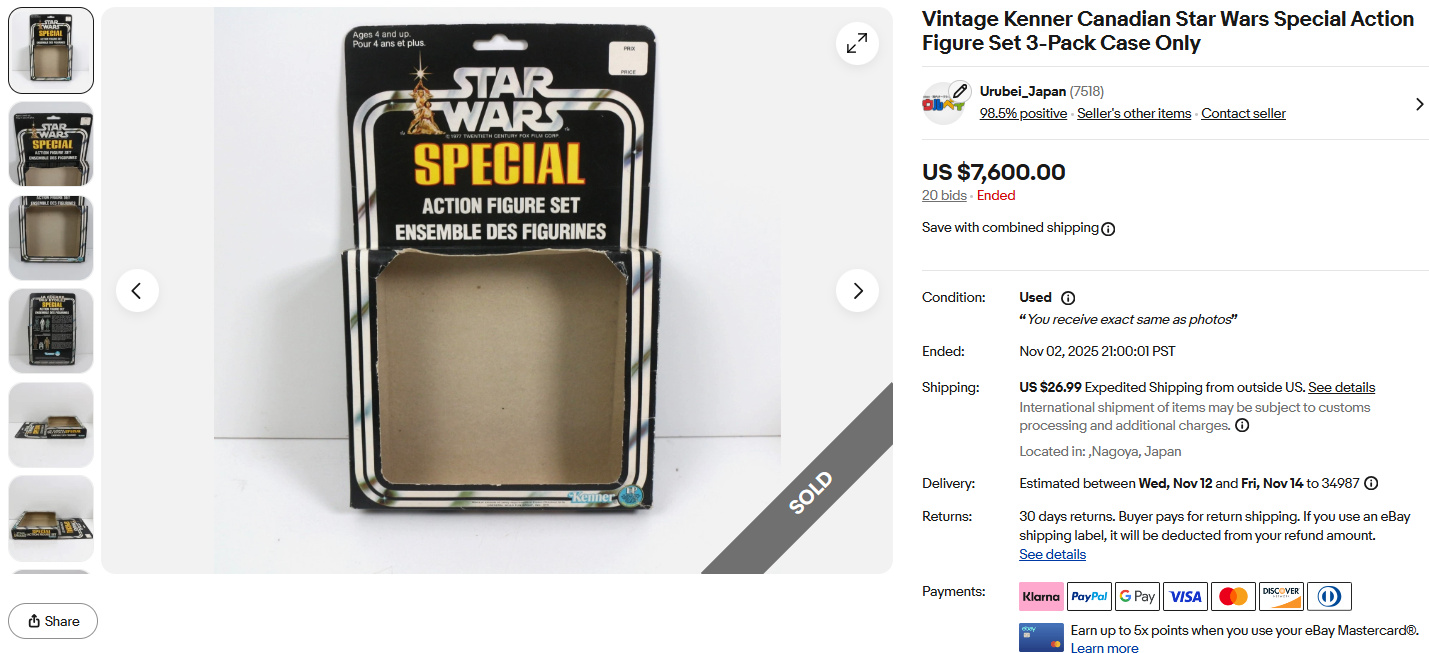Click the PayPal payment icon
The image size is (1429, 653).
[x=1089, y=596]
